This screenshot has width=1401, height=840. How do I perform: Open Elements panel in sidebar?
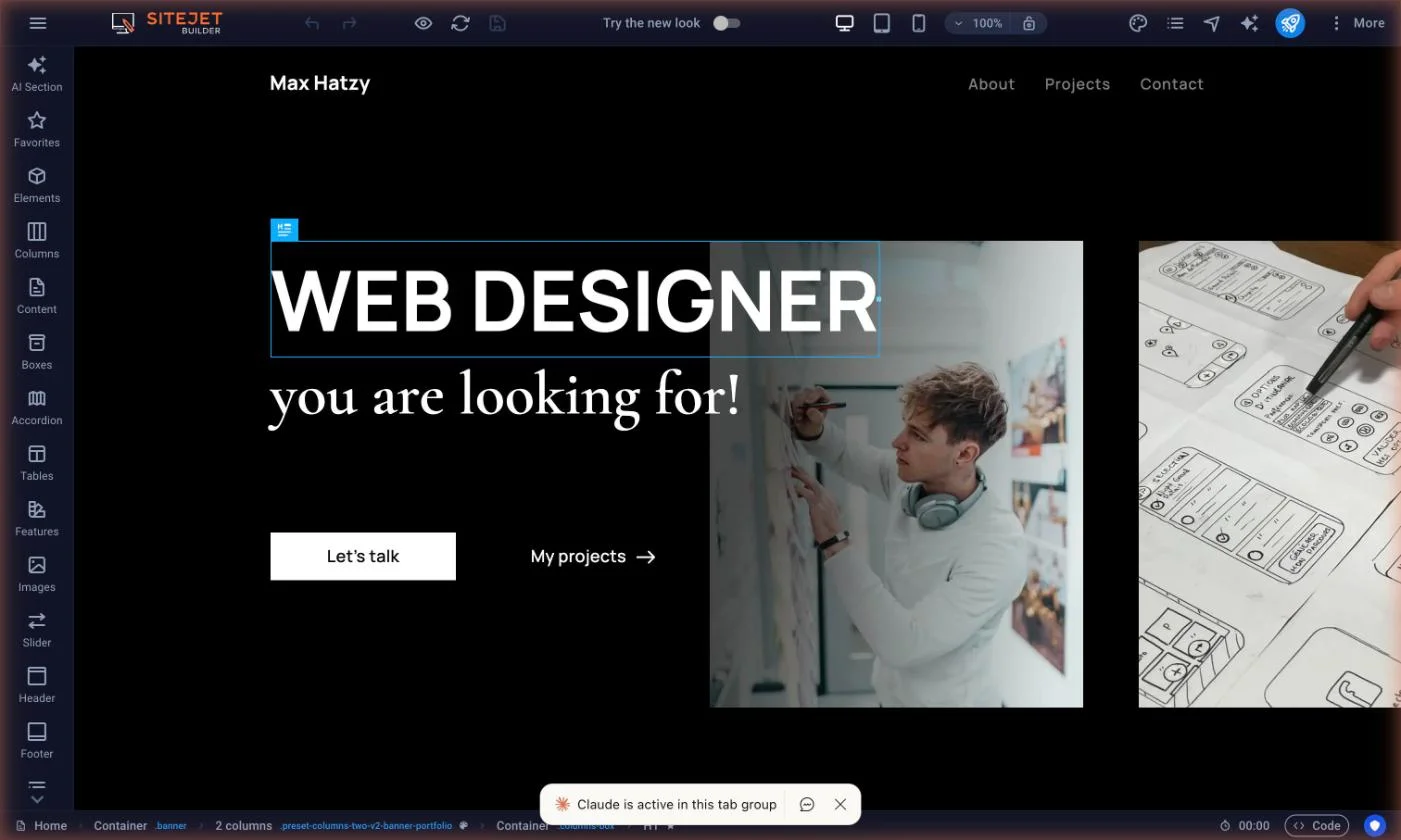(x=37, y=185)
